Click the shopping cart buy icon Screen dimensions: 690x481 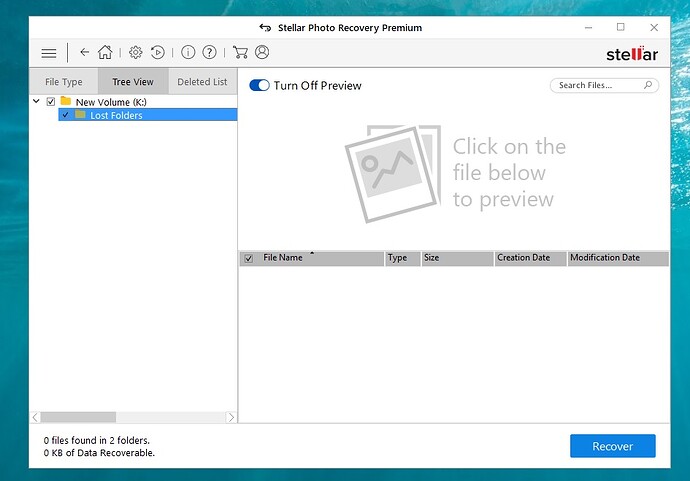(240, 52)
